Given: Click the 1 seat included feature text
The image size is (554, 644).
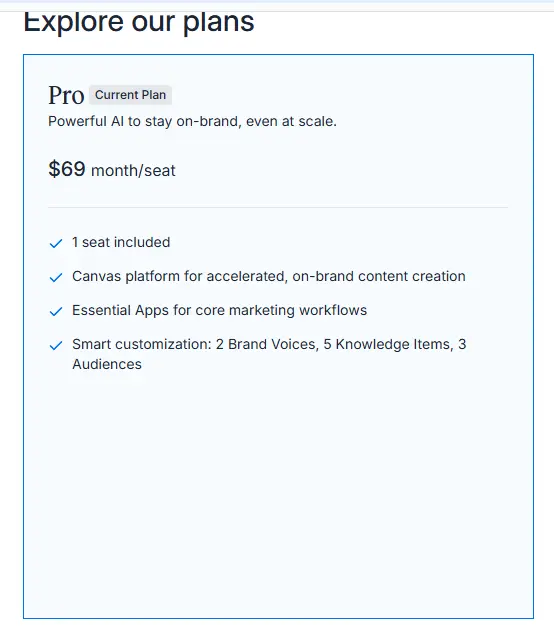Looking at the screenshot, I should [x=121, y=242].
